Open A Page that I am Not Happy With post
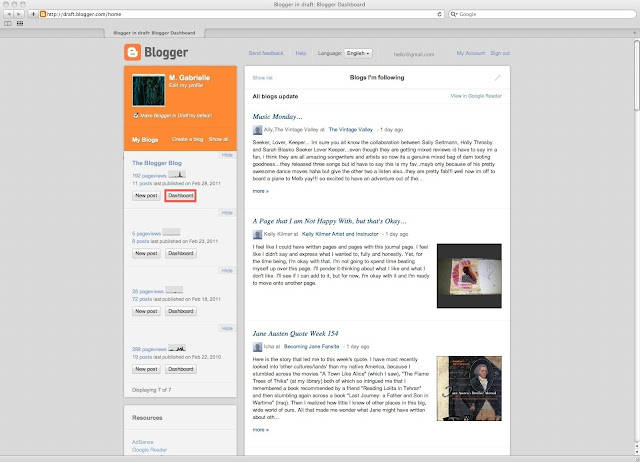The height and width of the screenshot is (462, 640). coord(329,221)
